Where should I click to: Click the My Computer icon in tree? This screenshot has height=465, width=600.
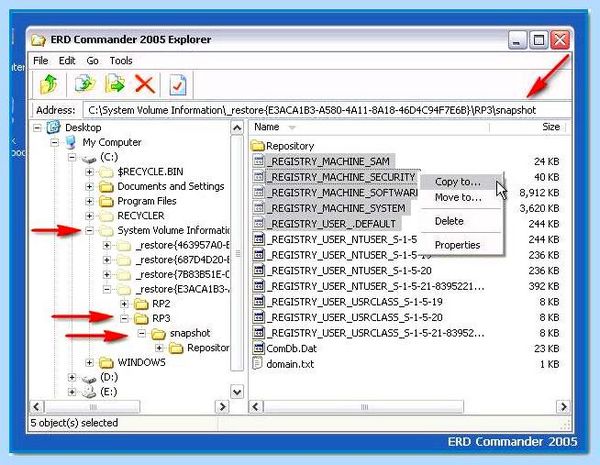pyautogui.click(x=70, y=142)
